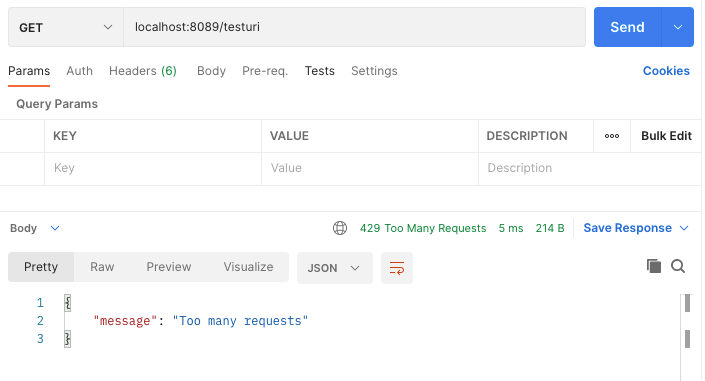This screenshot has height=381, width=705.
Task: Click line number 3 in response
Action: [40, 339]
